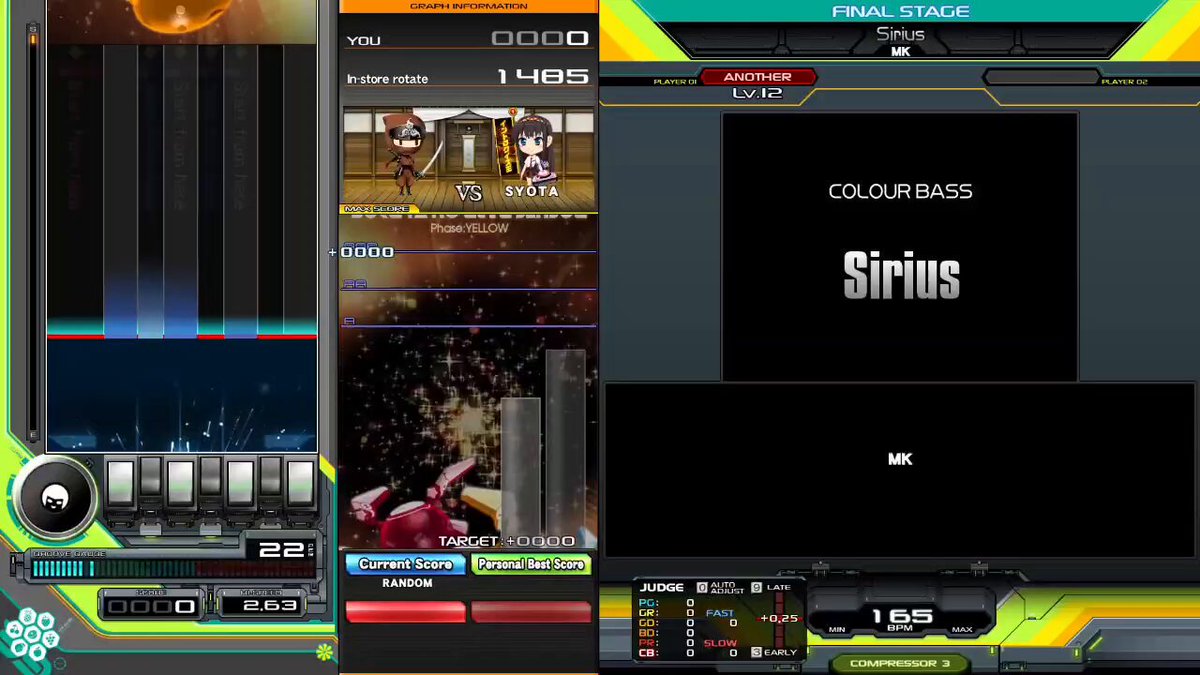Click the PLAYER 02 label
The height and width of the screenshot is (675, 1200).
tap(1124, 82)
